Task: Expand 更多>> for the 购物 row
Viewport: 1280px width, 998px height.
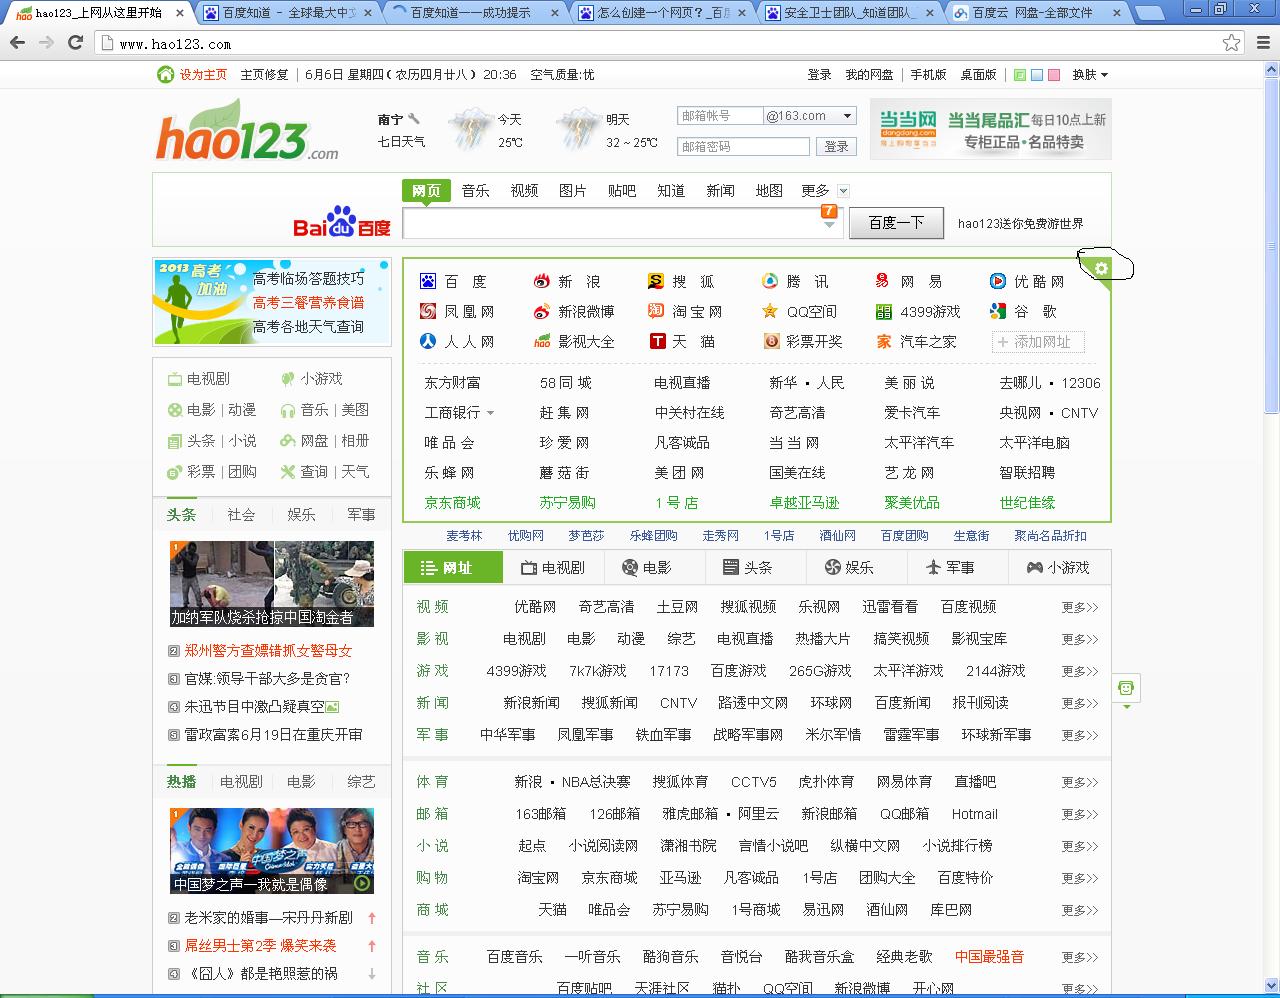Action: point(1080,878)
